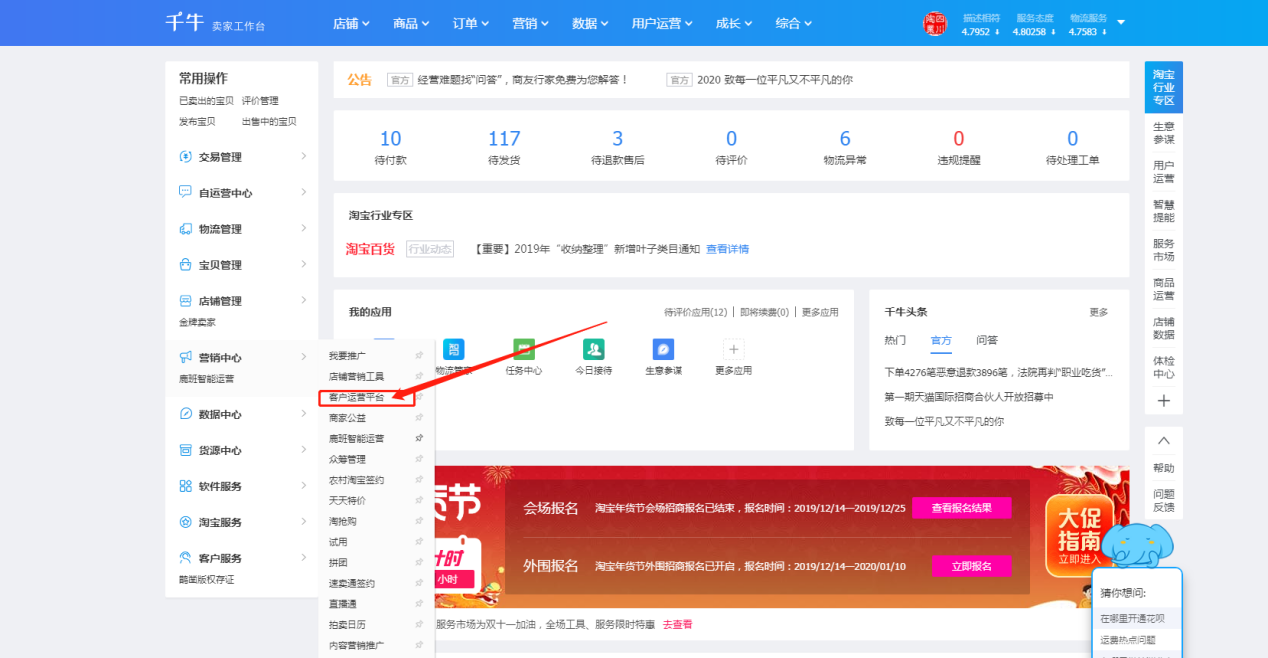Image resolution: width=1268 pixels, height=658 pixels.
Task: Open the 数据 dropdown in the top navigation
Action: 590,23
